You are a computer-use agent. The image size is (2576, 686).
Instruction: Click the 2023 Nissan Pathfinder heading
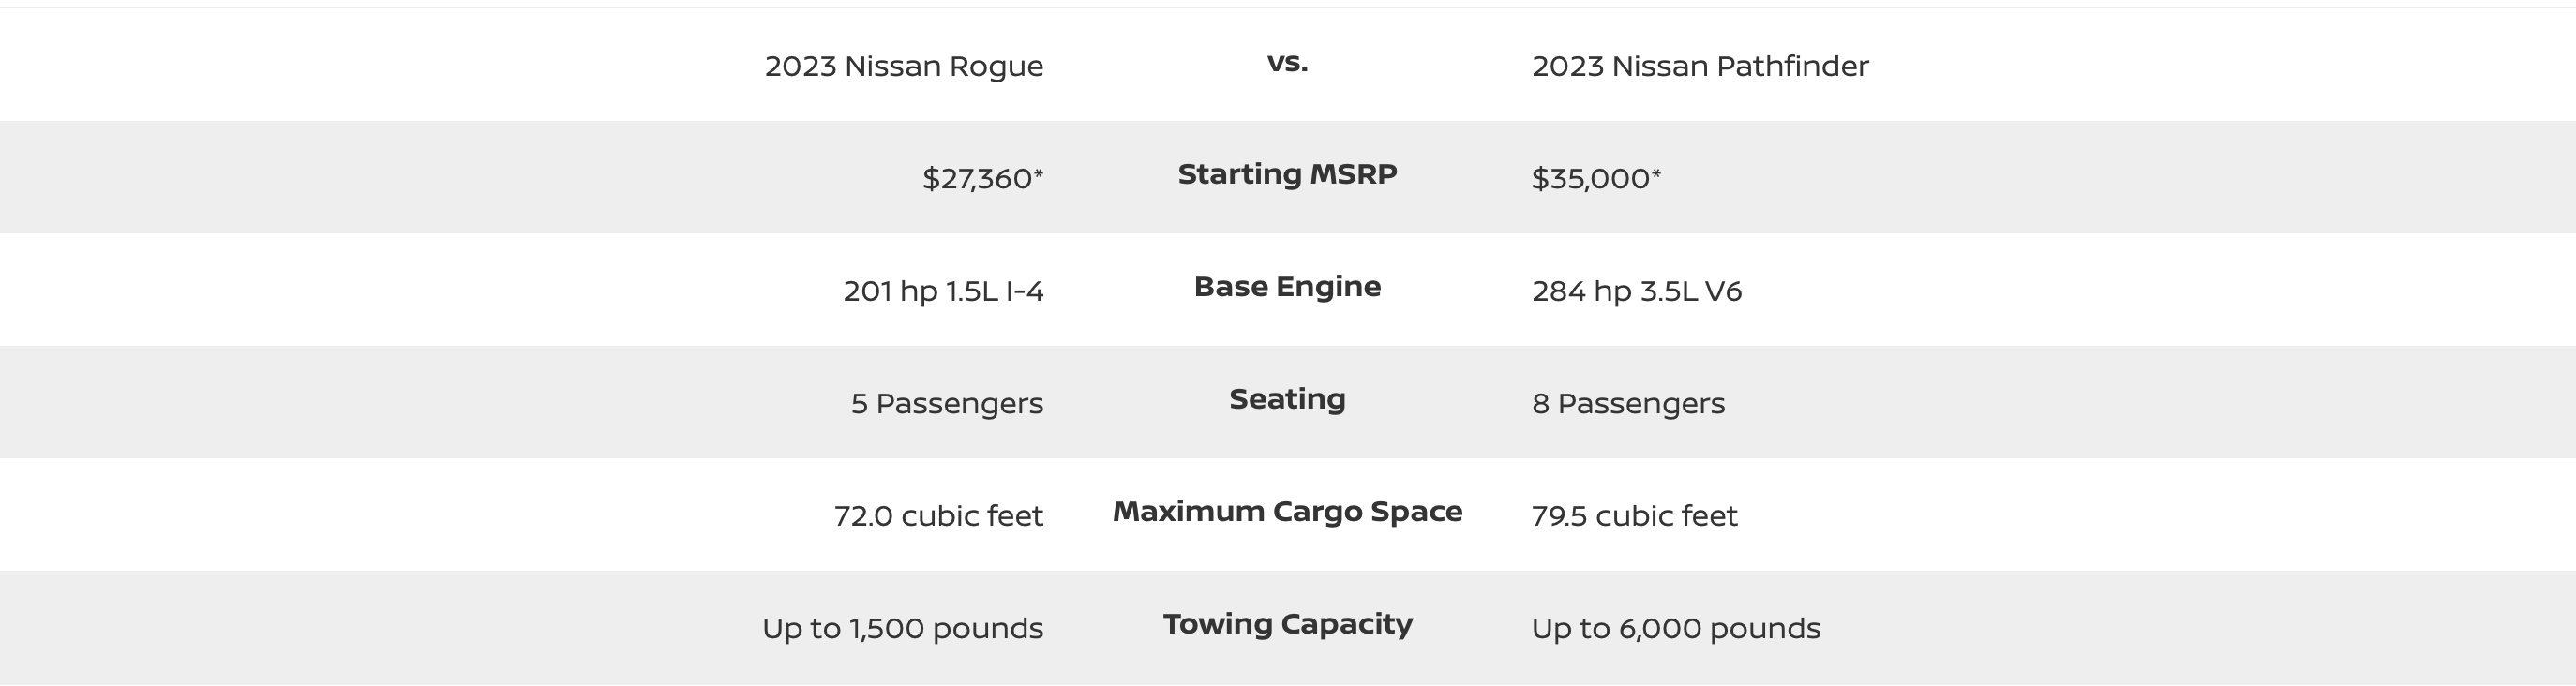pos(1699,66)
